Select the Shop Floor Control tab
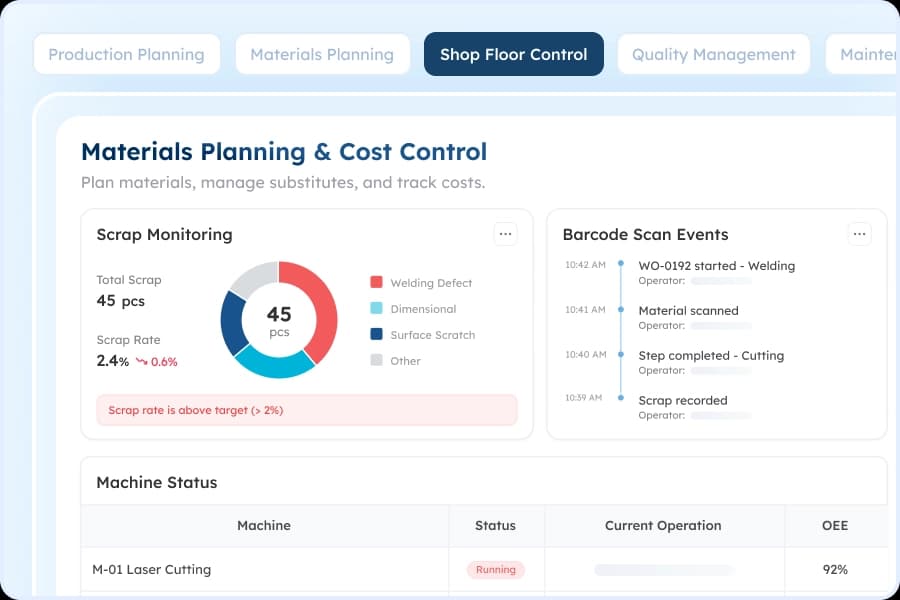Image resolution: width=900 pixels, height=600 pixels. click(514, 55)
